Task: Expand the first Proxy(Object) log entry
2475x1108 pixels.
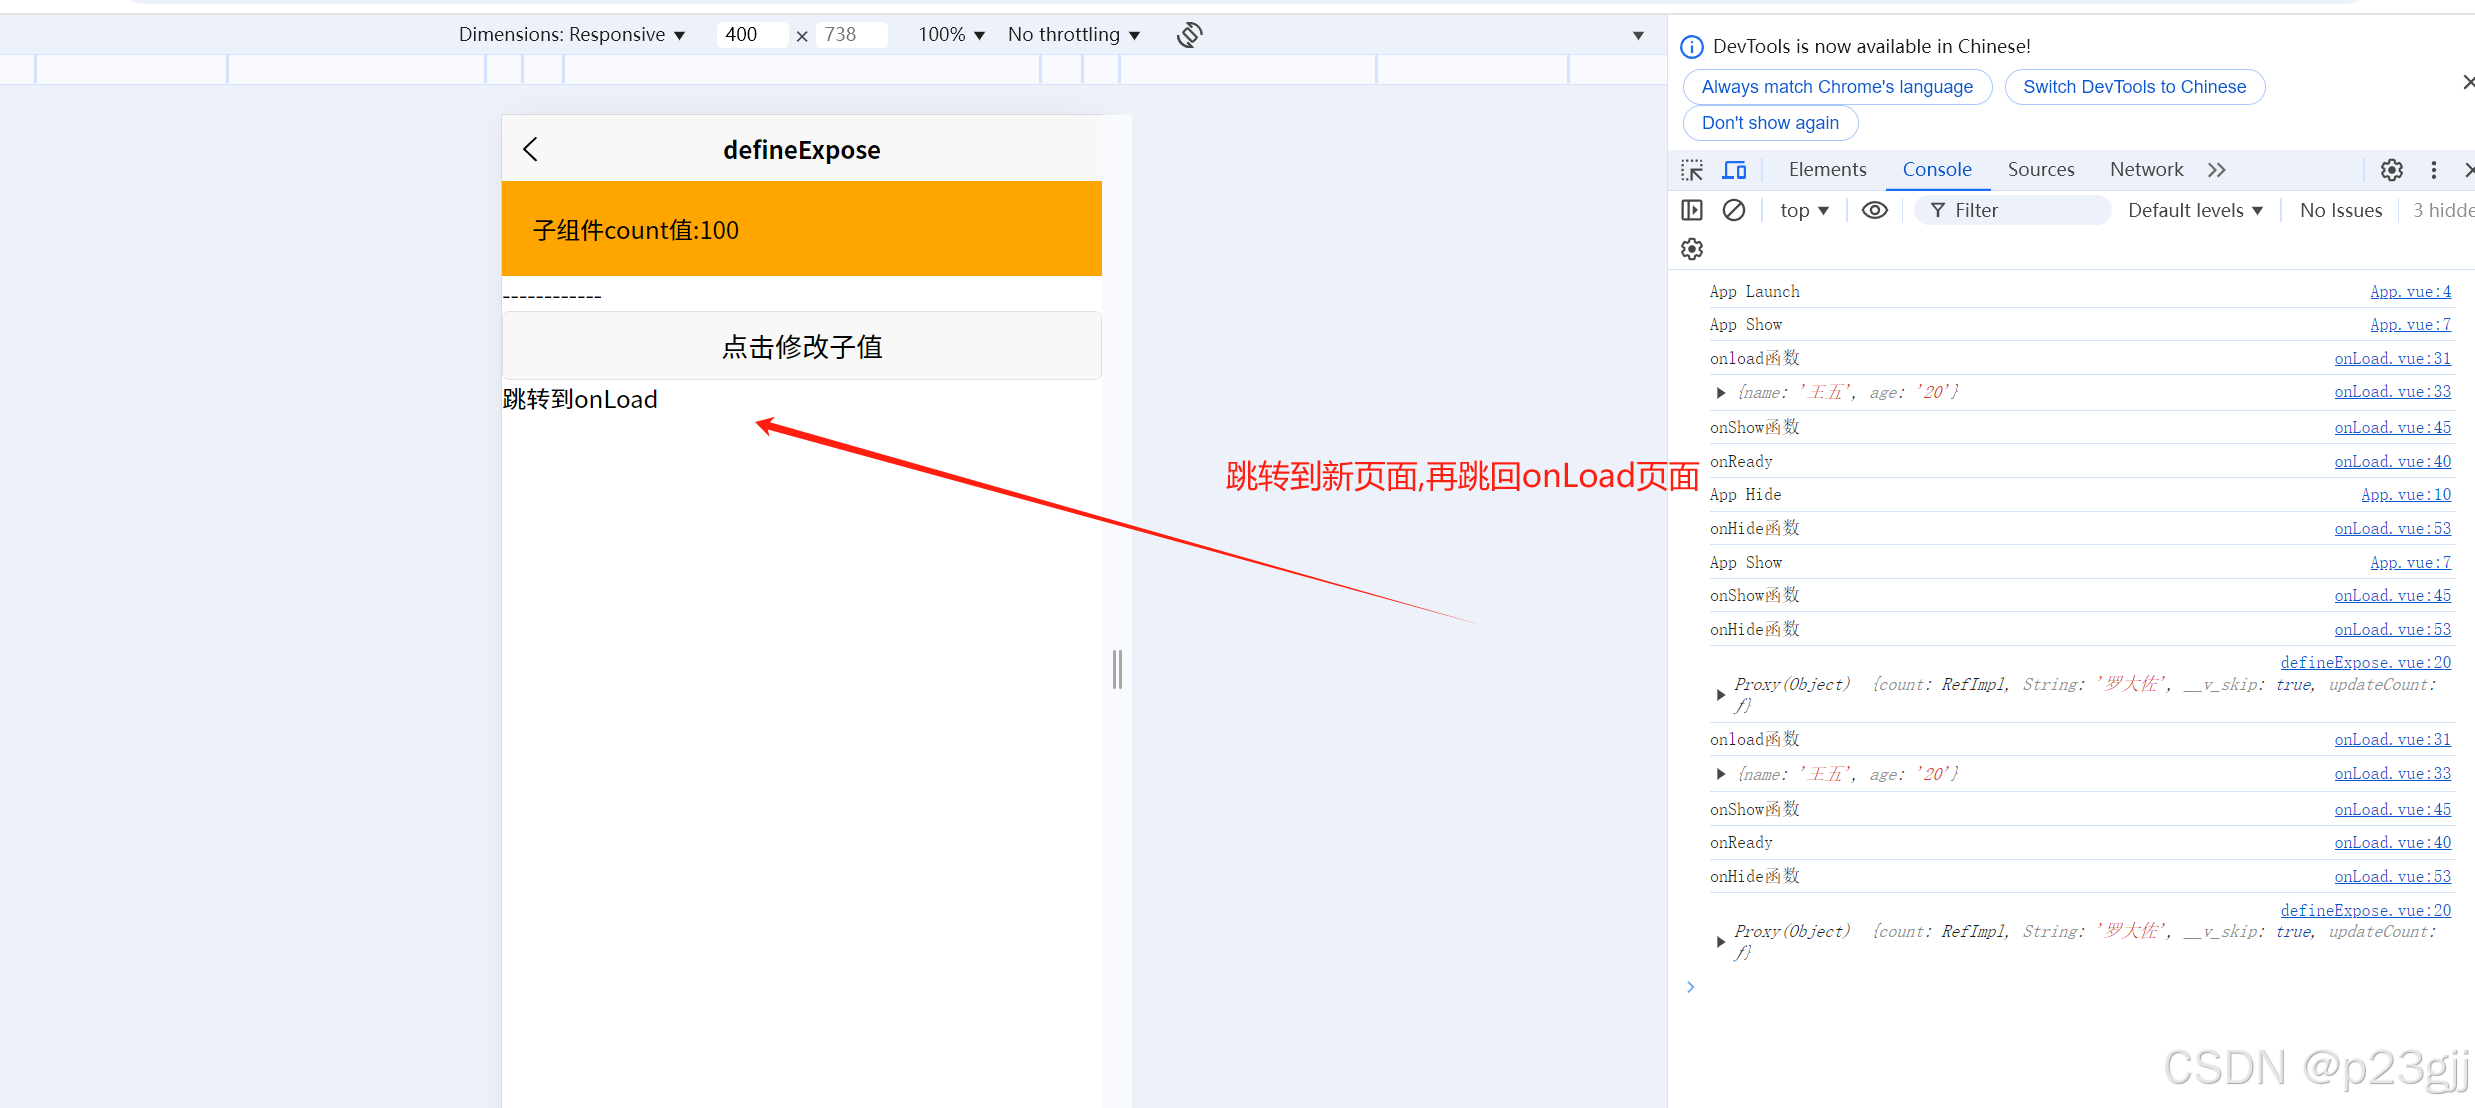Action: (x=1720, y=695)
